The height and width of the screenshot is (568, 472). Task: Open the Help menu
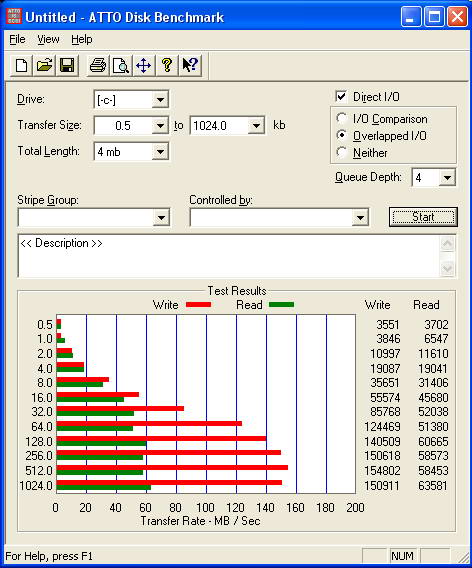click(x=82, y=39)
